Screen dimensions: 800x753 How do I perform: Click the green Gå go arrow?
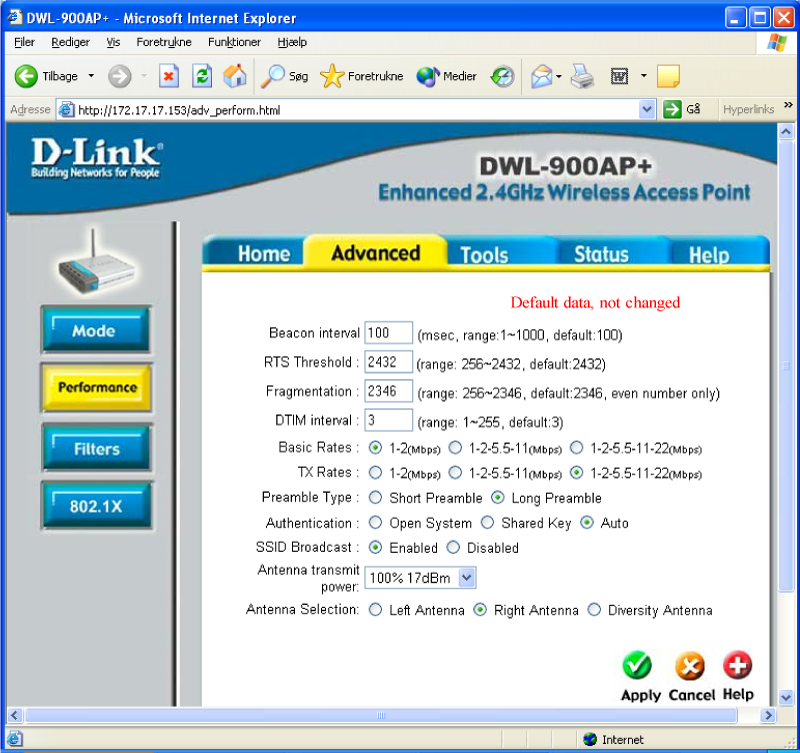pos(672,109)
